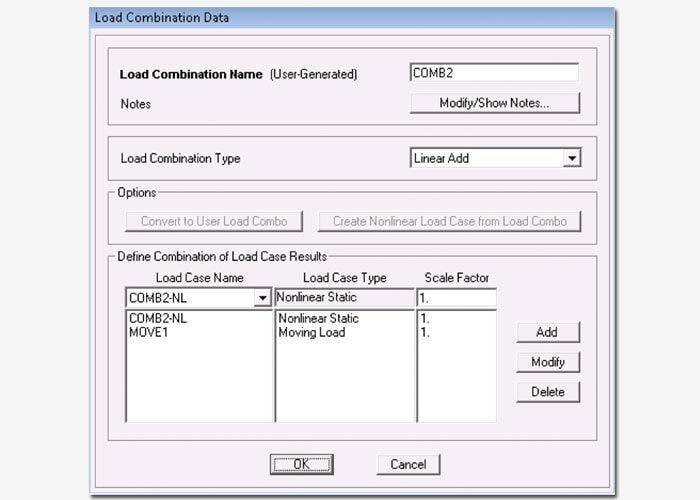Image resolution: width=700 pixels, height=500 pixels.
Task: Click scale factor 1. for MOVE1 row
Action: (x=425, y=333)
